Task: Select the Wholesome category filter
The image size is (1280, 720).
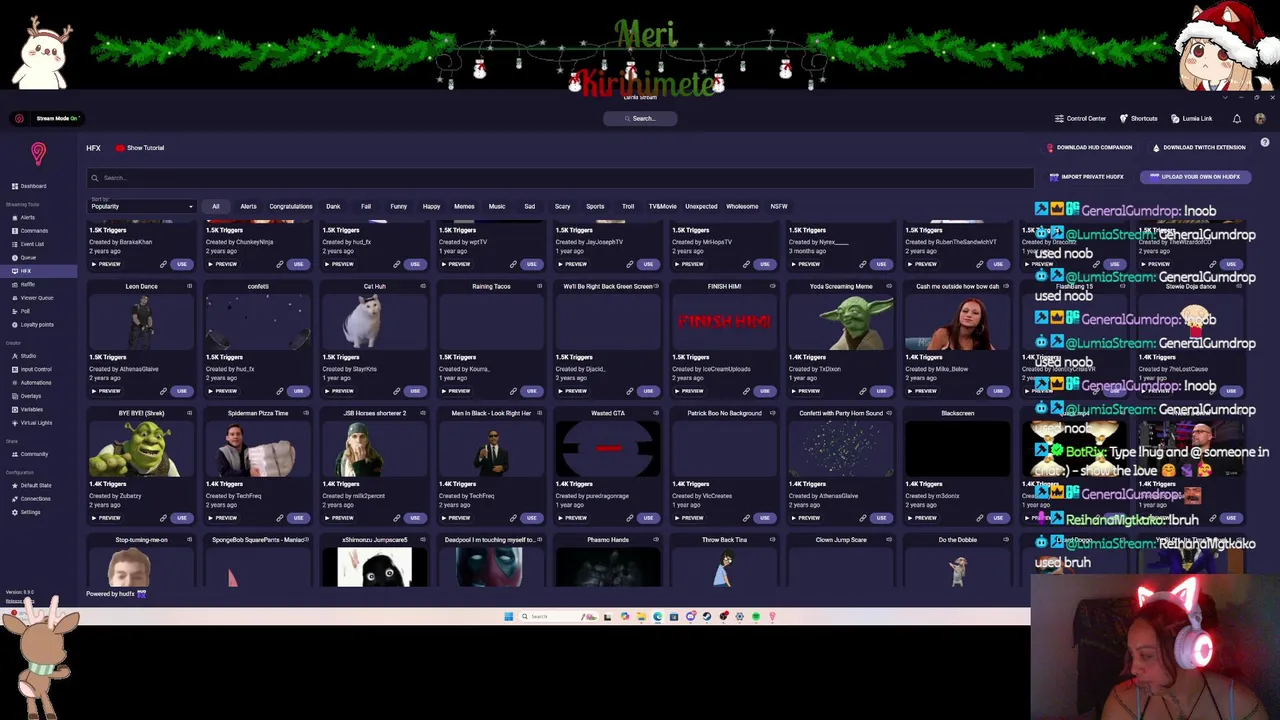Action: click(x=742, y=206)
